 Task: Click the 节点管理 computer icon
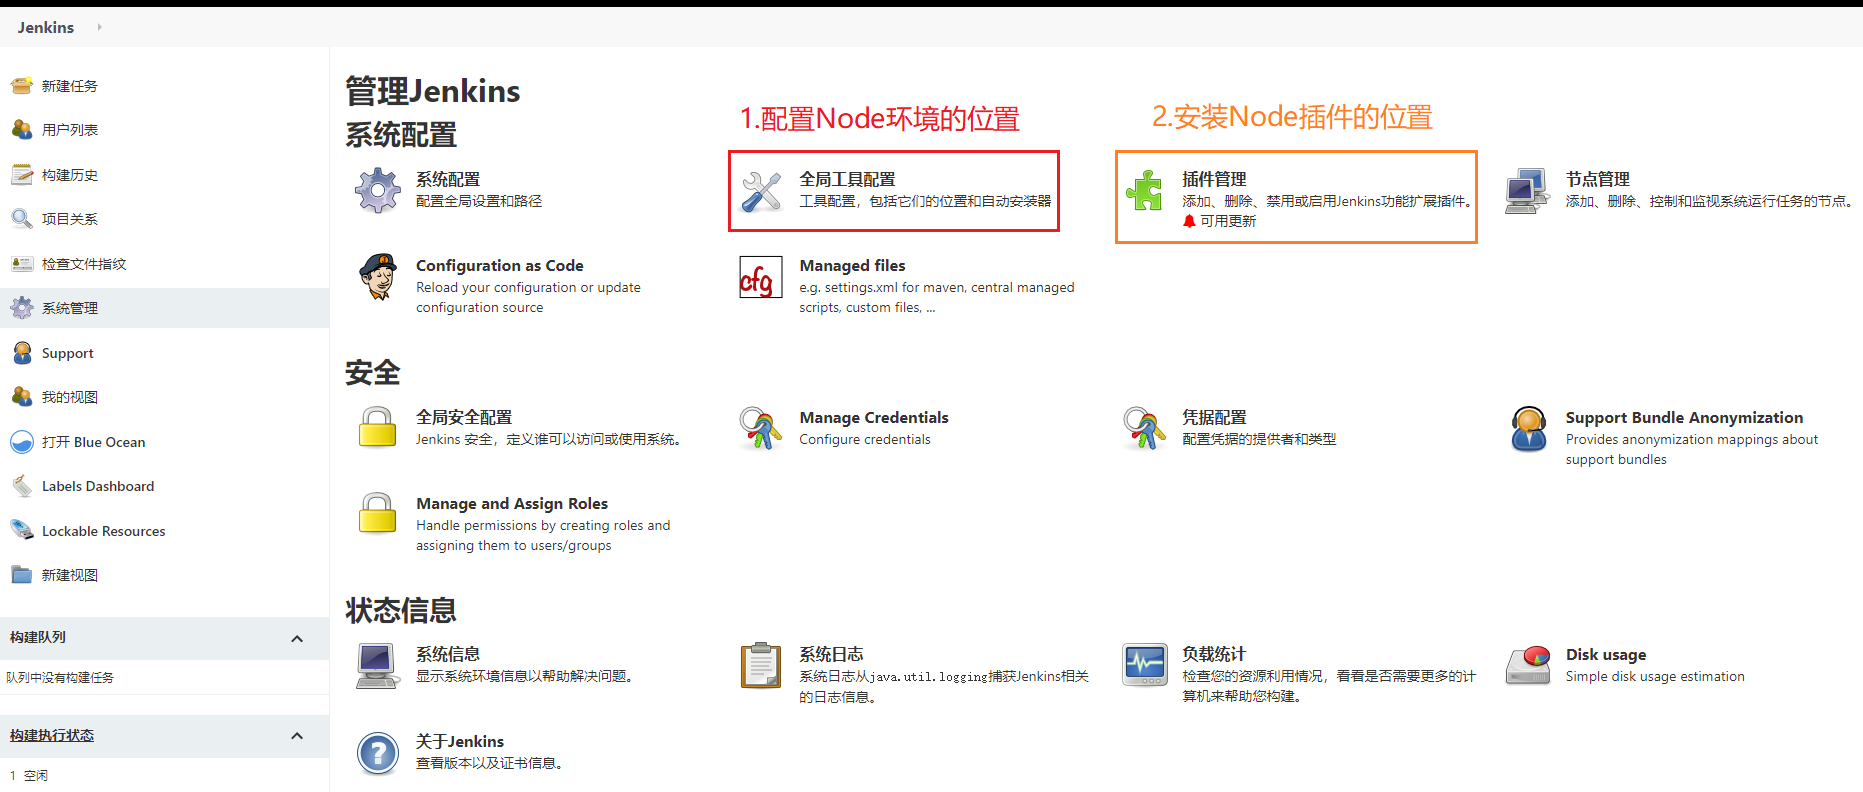(1528, 190)
